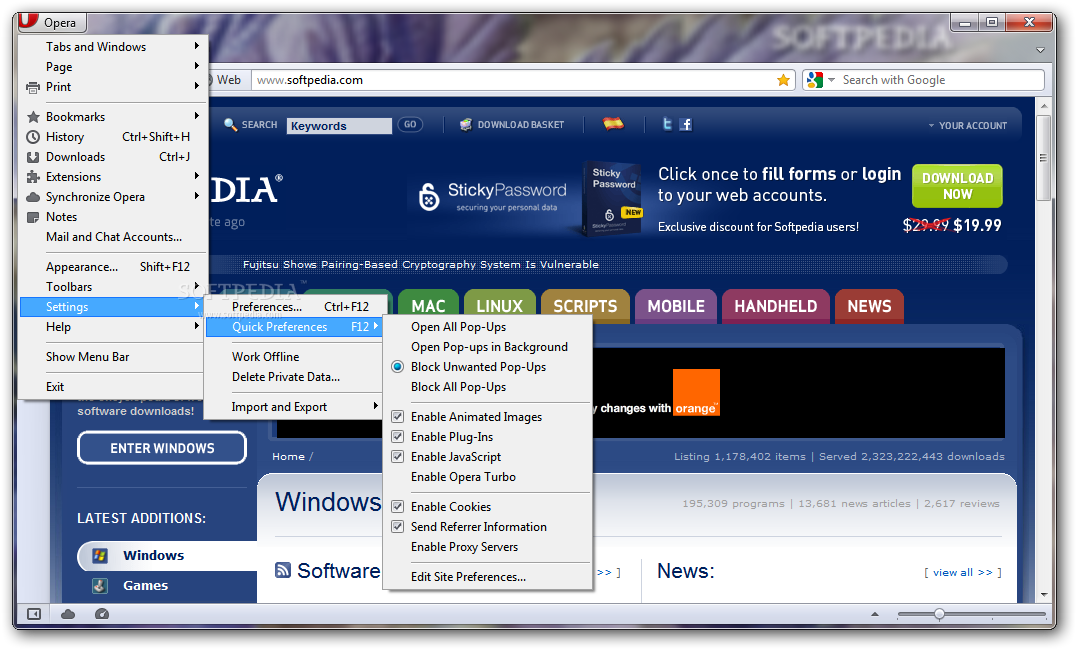Click the Web globe icon beside address
1077x650 pixels.
[x=210, y=80]
